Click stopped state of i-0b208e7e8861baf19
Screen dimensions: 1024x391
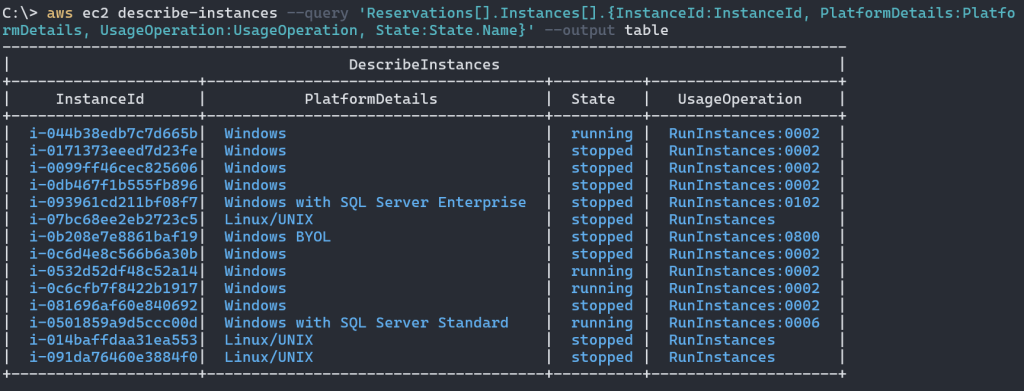click(602, 237)
